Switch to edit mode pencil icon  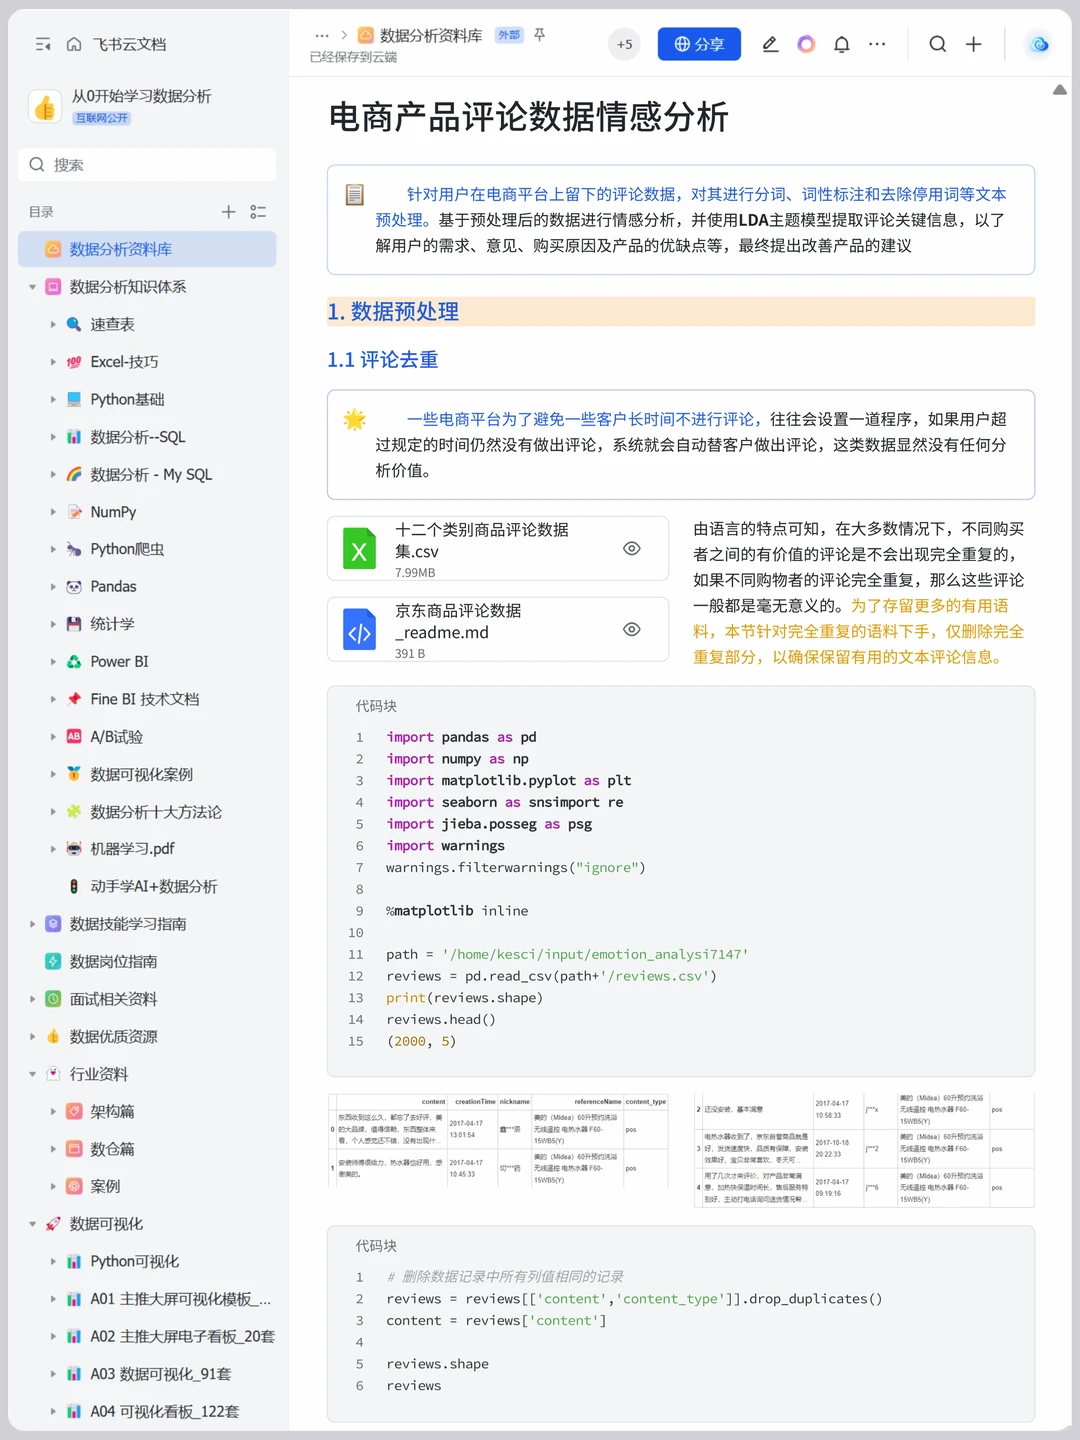coord(770,44)
